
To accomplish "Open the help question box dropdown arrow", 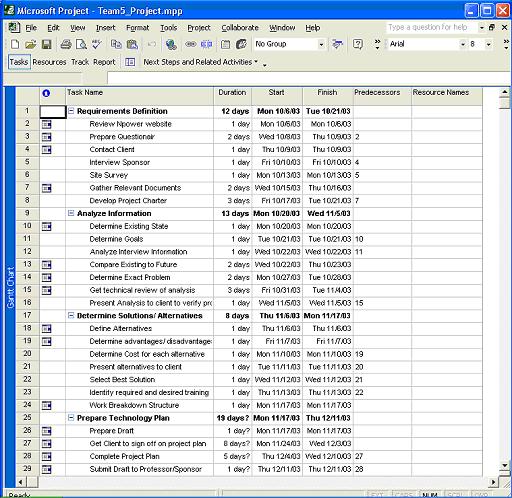I will (481, 28).
